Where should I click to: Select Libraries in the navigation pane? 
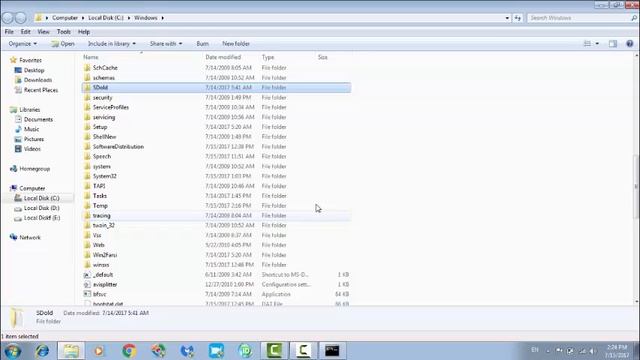click(25, 109)
